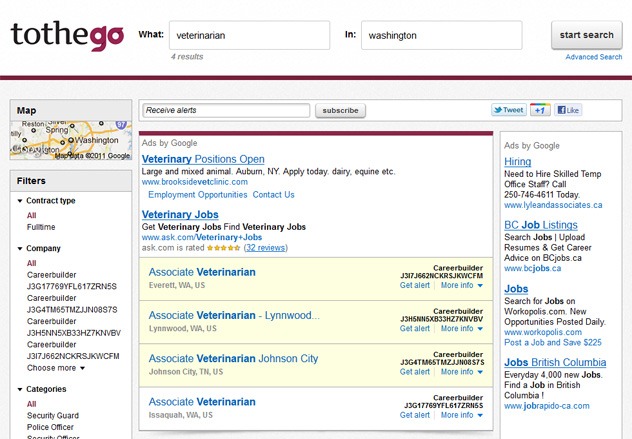Click the Map panel header

point(71,110)
